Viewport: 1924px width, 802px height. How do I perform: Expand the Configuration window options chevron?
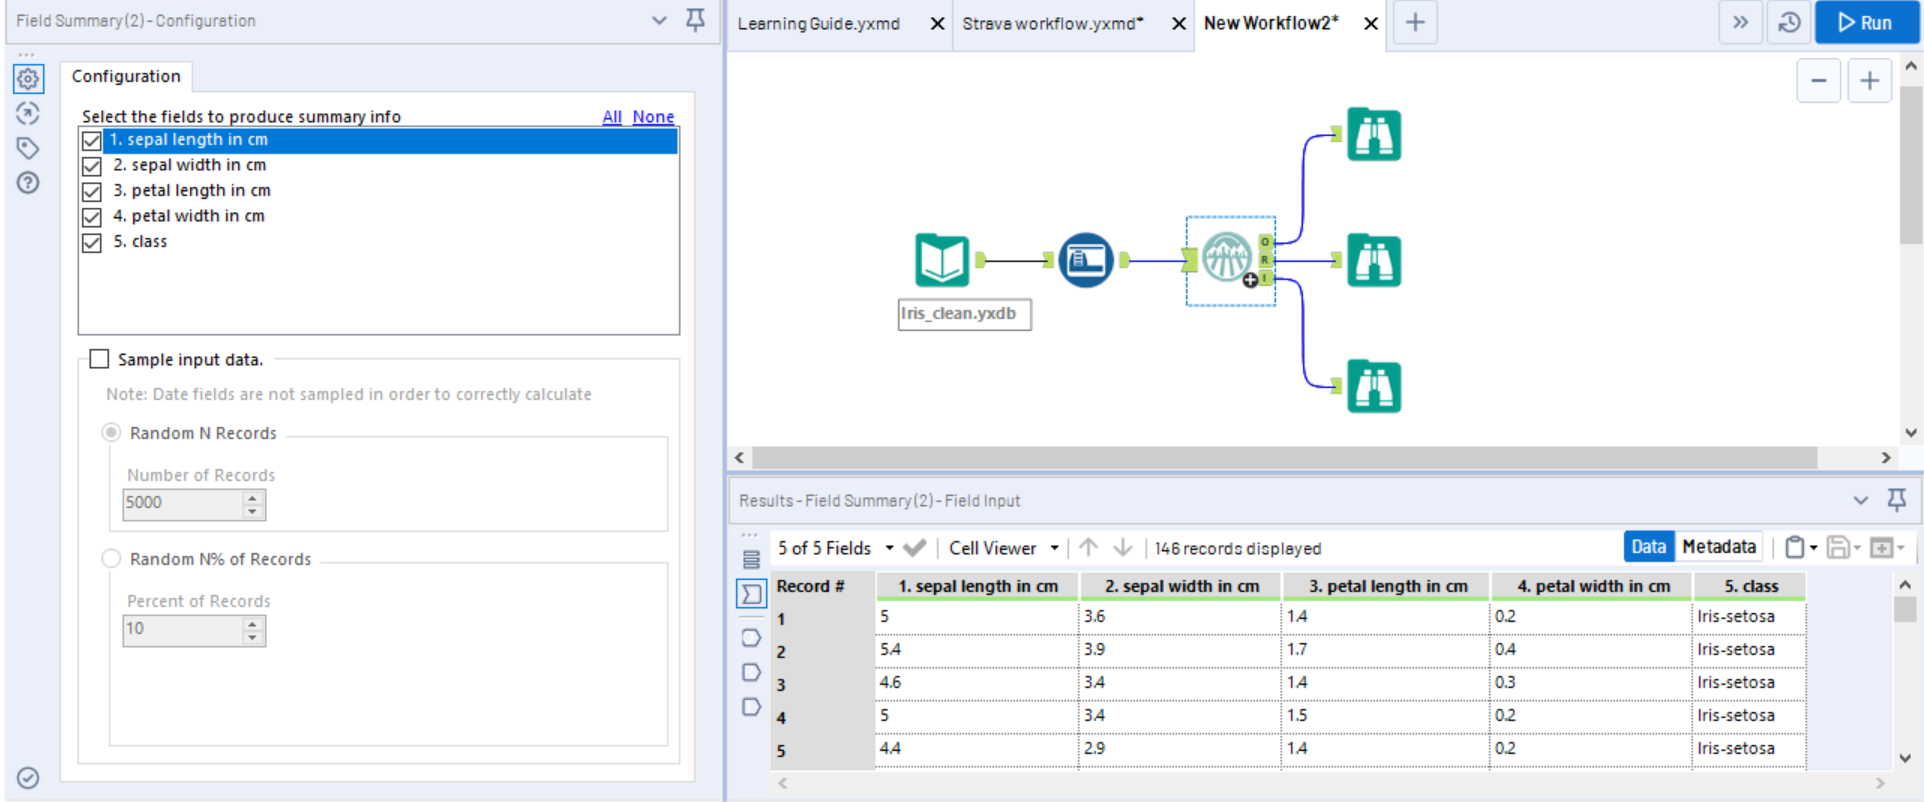click(659, 20)
